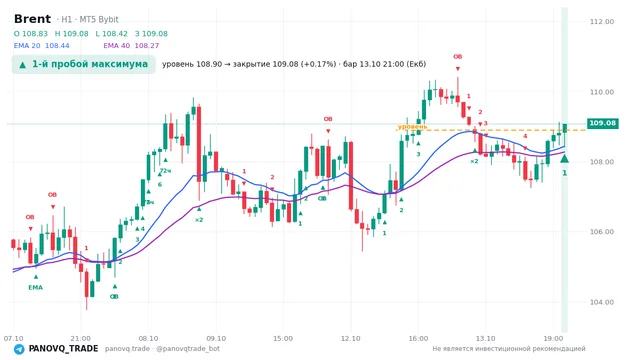Click the 1-й пробой максимума badge
Viewport: 640px width, 360px height.
84,64
